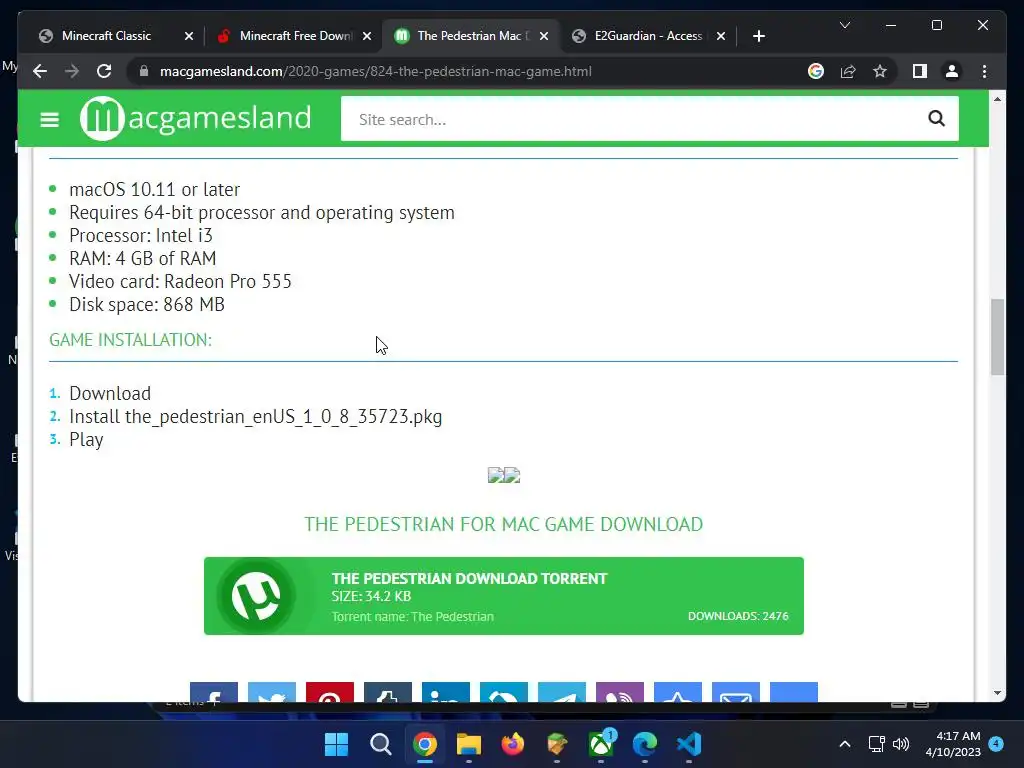This screenshot has width=1024, height=768.
Task: Open Chrome side panel
Action: pos(920,71)
